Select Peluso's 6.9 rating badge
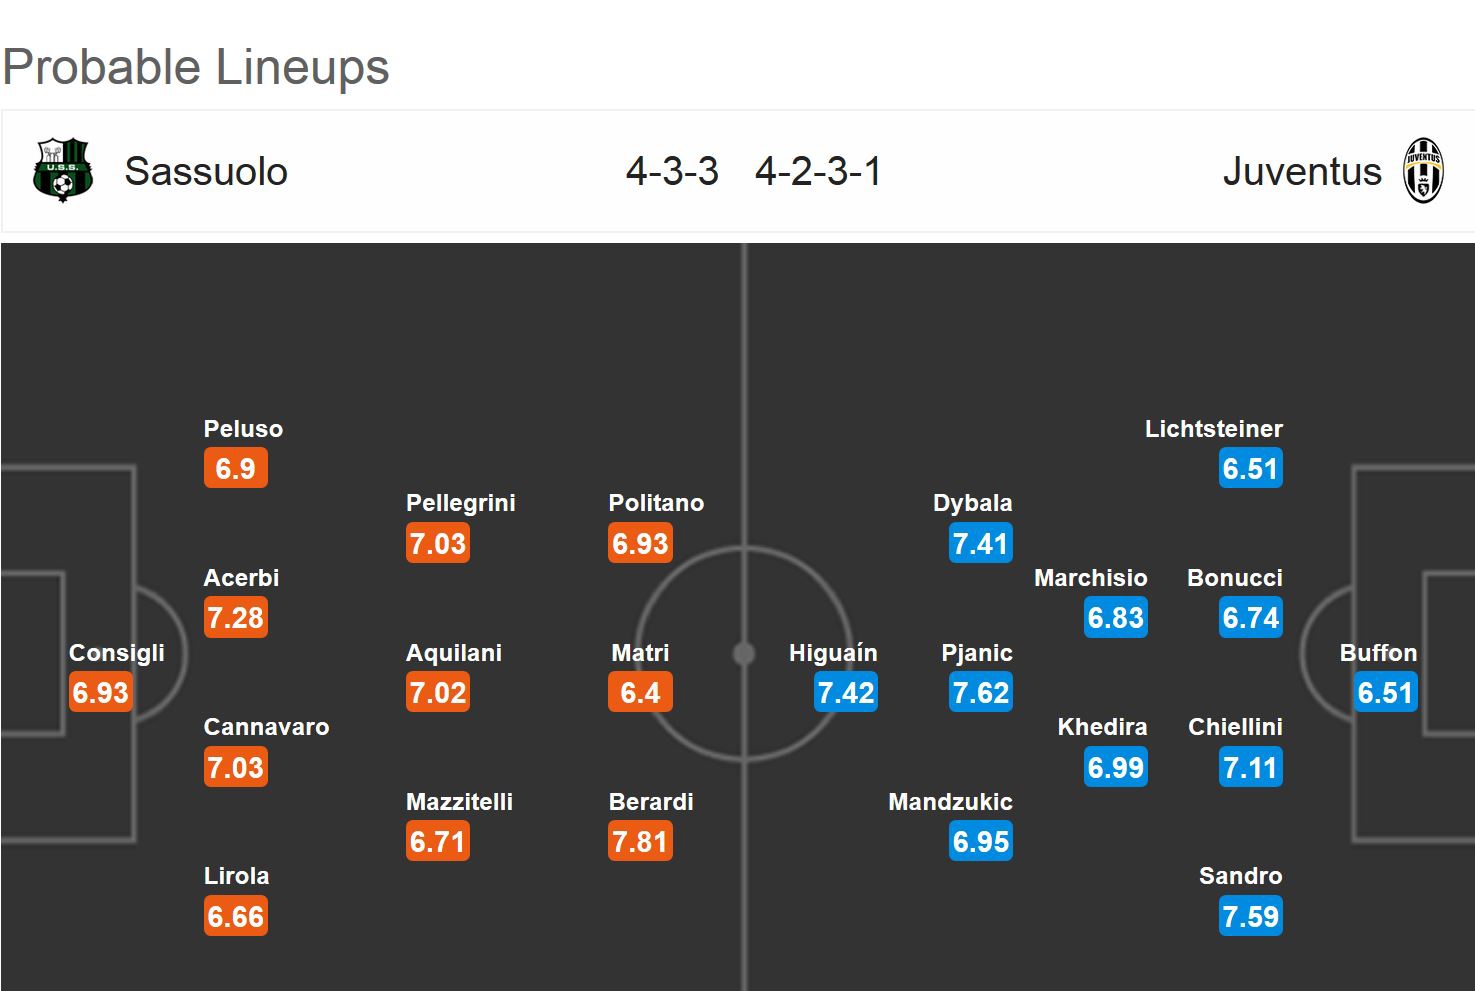Viewport: 1475px width, 991px height. pyautogui.click(x=235, y=469)
